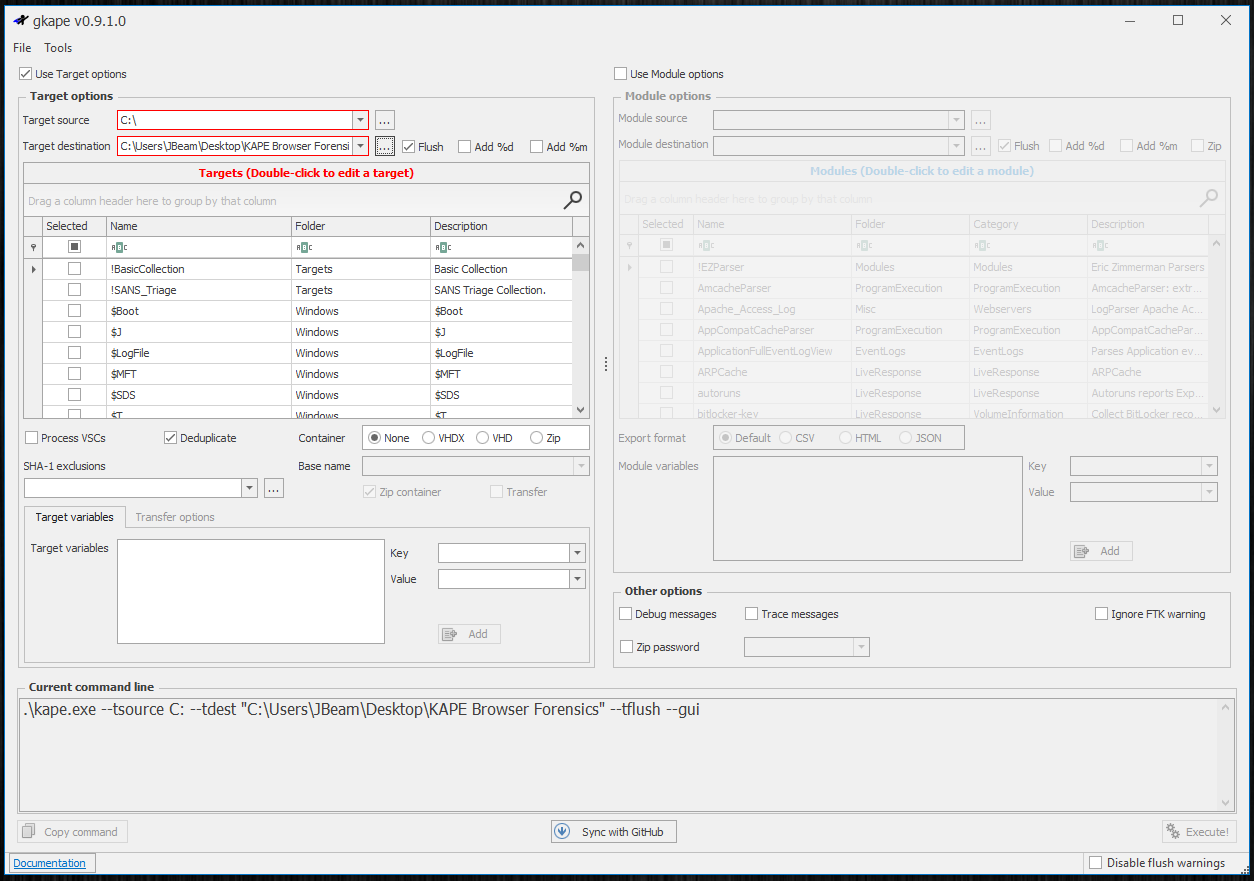Click the Folder column filter icon
1254x881 pixels.
pos(304,247)
